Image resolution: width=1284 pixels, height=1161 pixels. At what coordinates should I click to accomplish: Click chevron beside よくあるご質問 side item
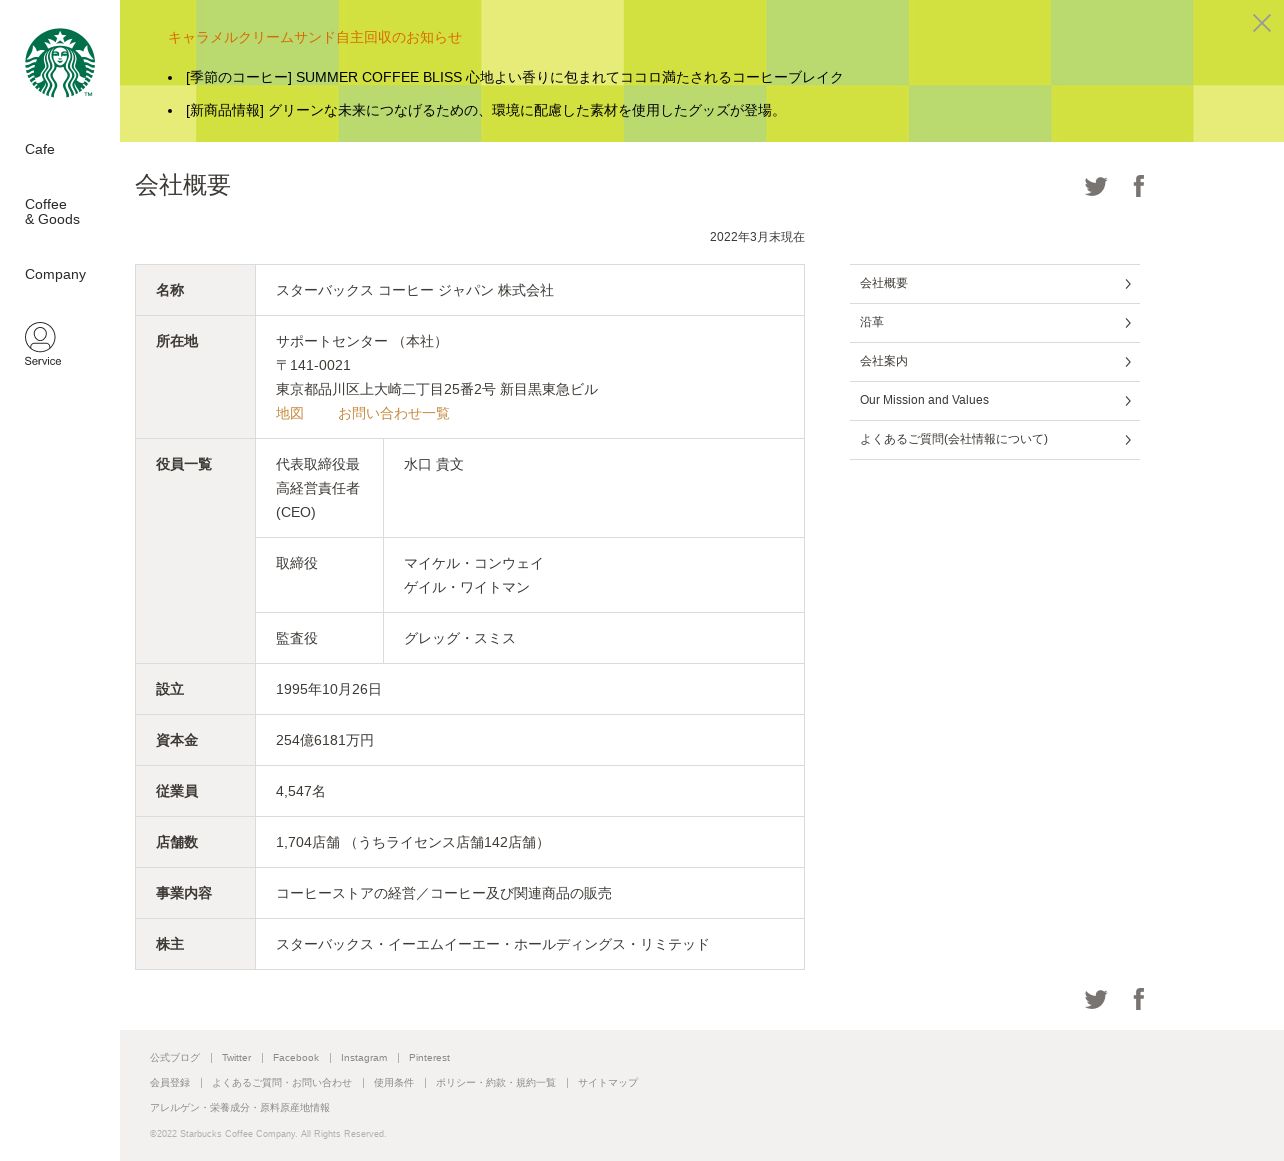pos(1128,440)
